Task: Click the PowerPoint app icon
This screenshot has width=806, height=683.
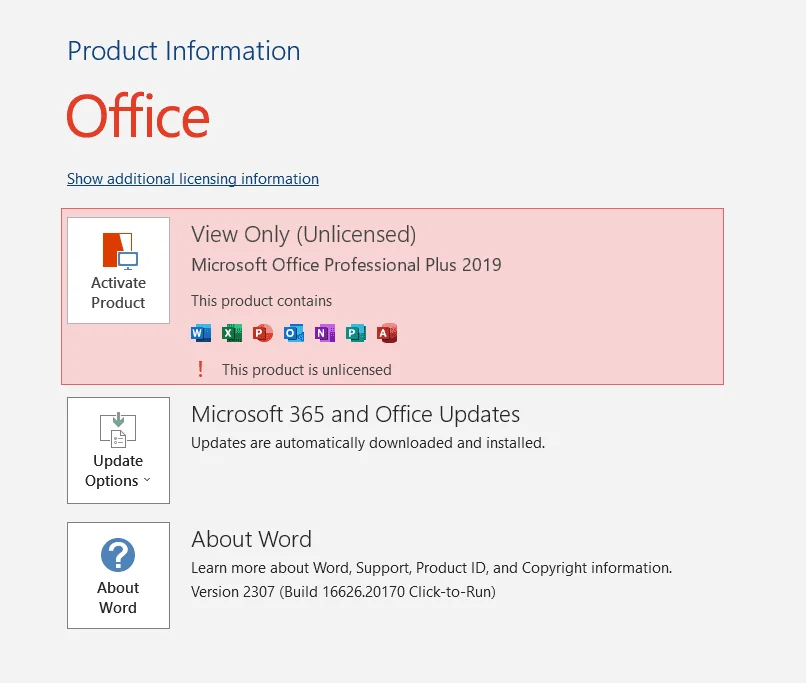Action: (x=263, y=333)
